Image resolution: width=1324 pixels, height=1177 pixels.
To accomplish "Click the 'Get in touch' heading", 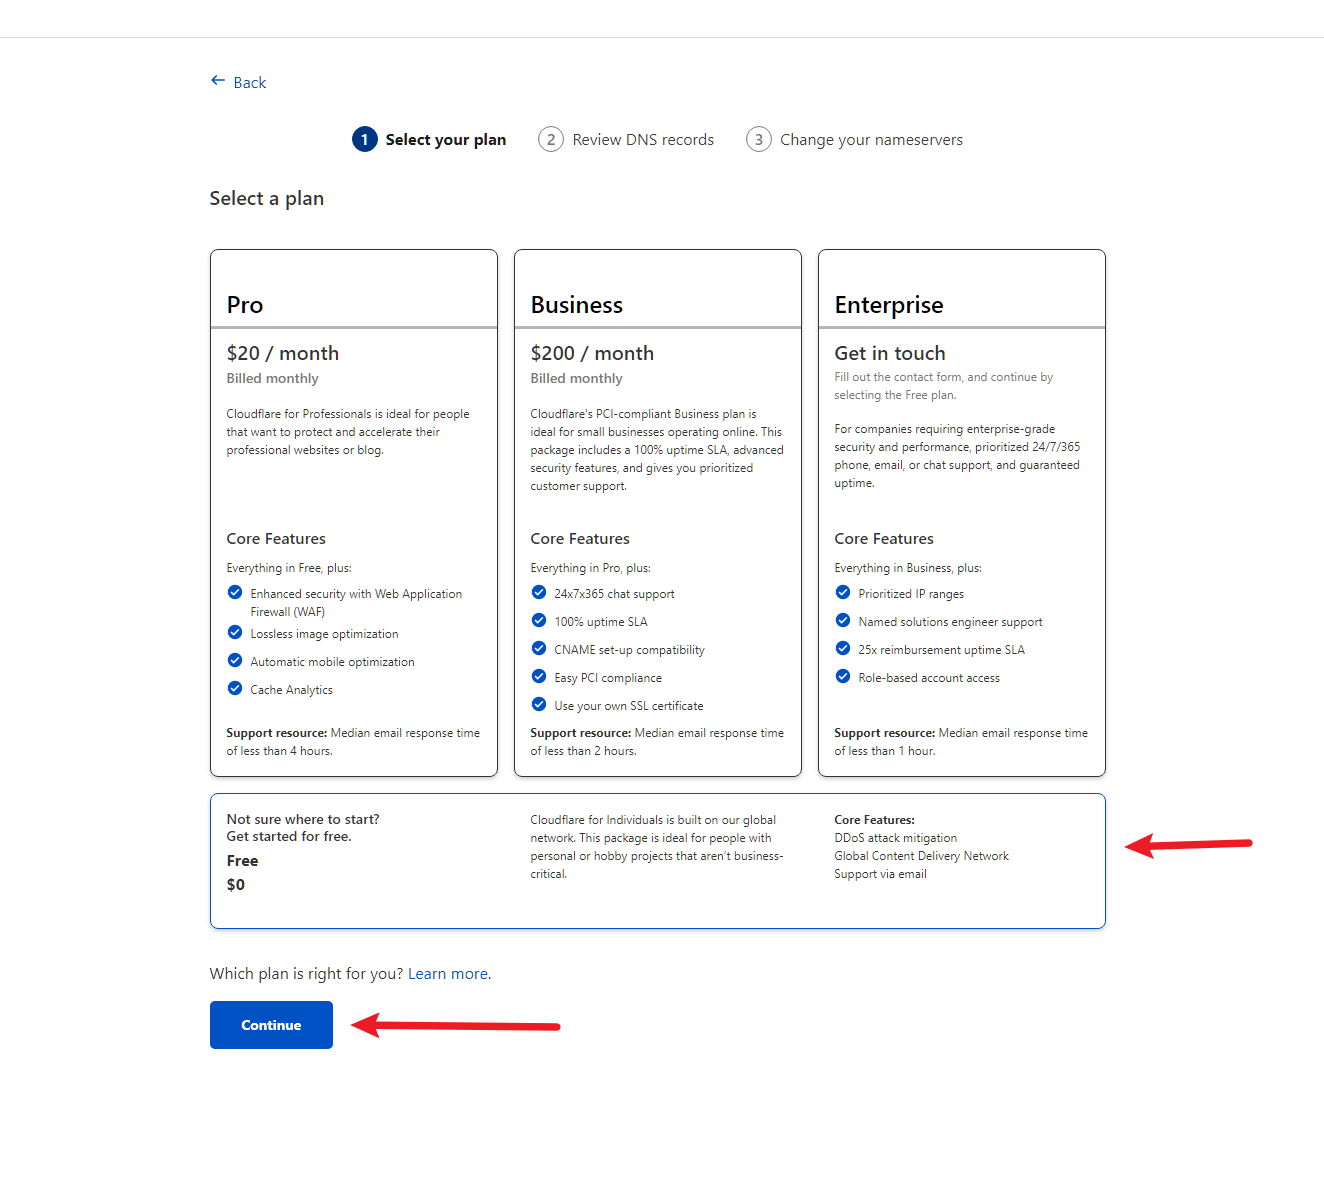I will coord(890,353).
